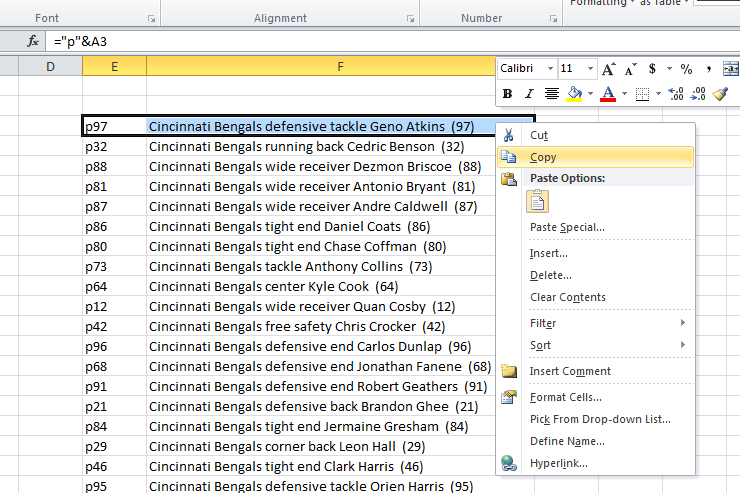
Task: Apply Accounting dollar format
Action: (652, 69)
